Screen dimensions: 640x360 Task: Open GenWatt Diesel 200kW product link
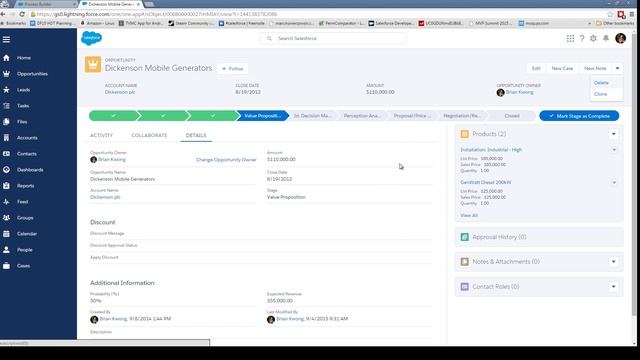click(x=486, y=182)
